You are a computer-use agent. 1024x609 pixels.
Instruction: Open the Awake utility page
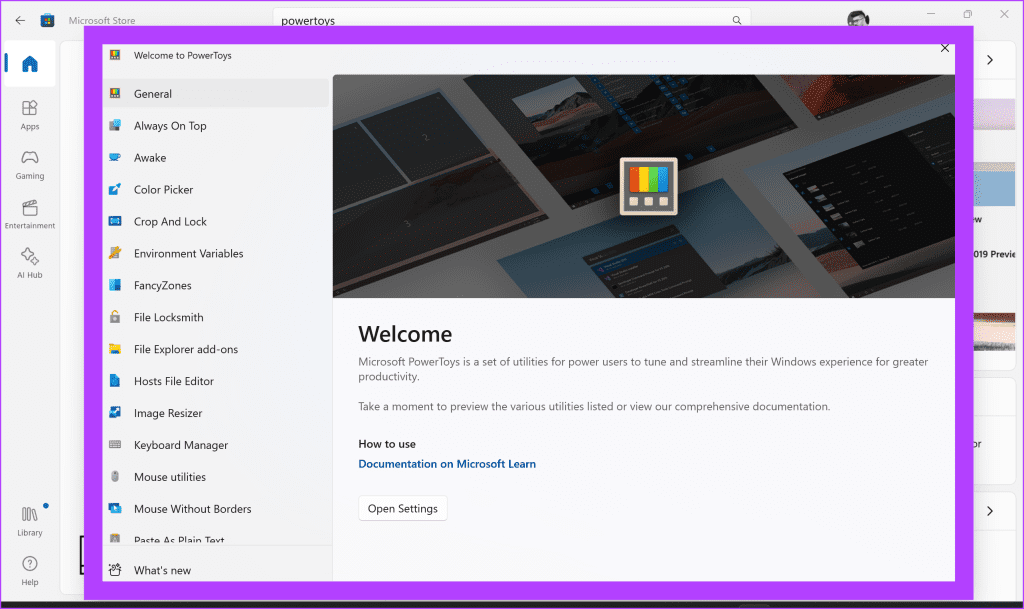216,157
